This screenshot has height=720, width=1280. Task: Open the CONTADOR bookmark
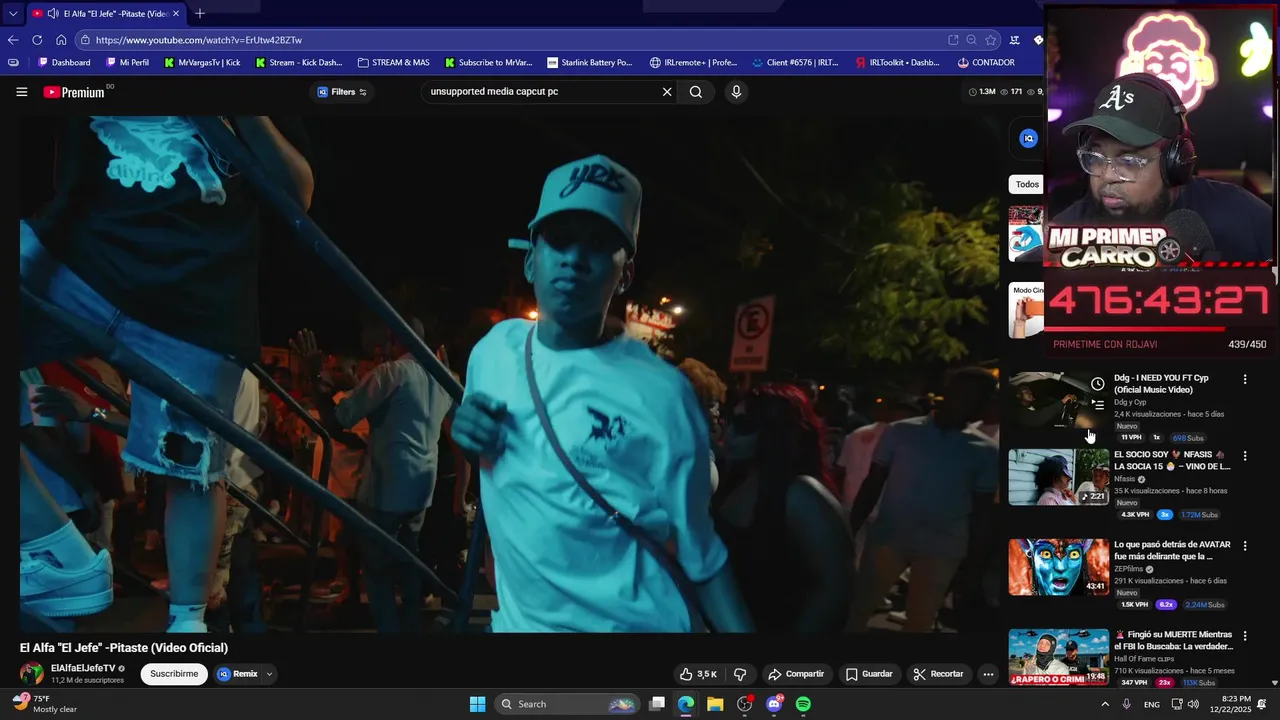coord(986,62)
